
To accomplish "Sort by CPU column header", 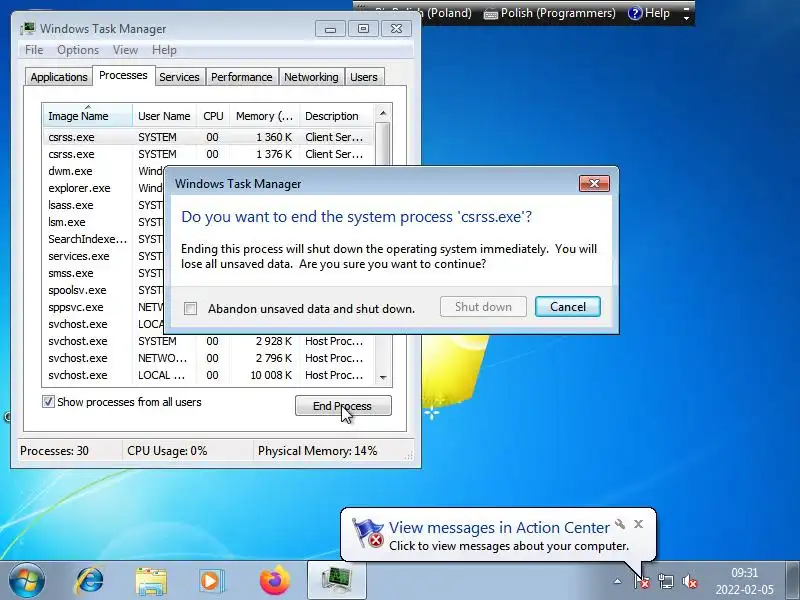I will point(213,116).
